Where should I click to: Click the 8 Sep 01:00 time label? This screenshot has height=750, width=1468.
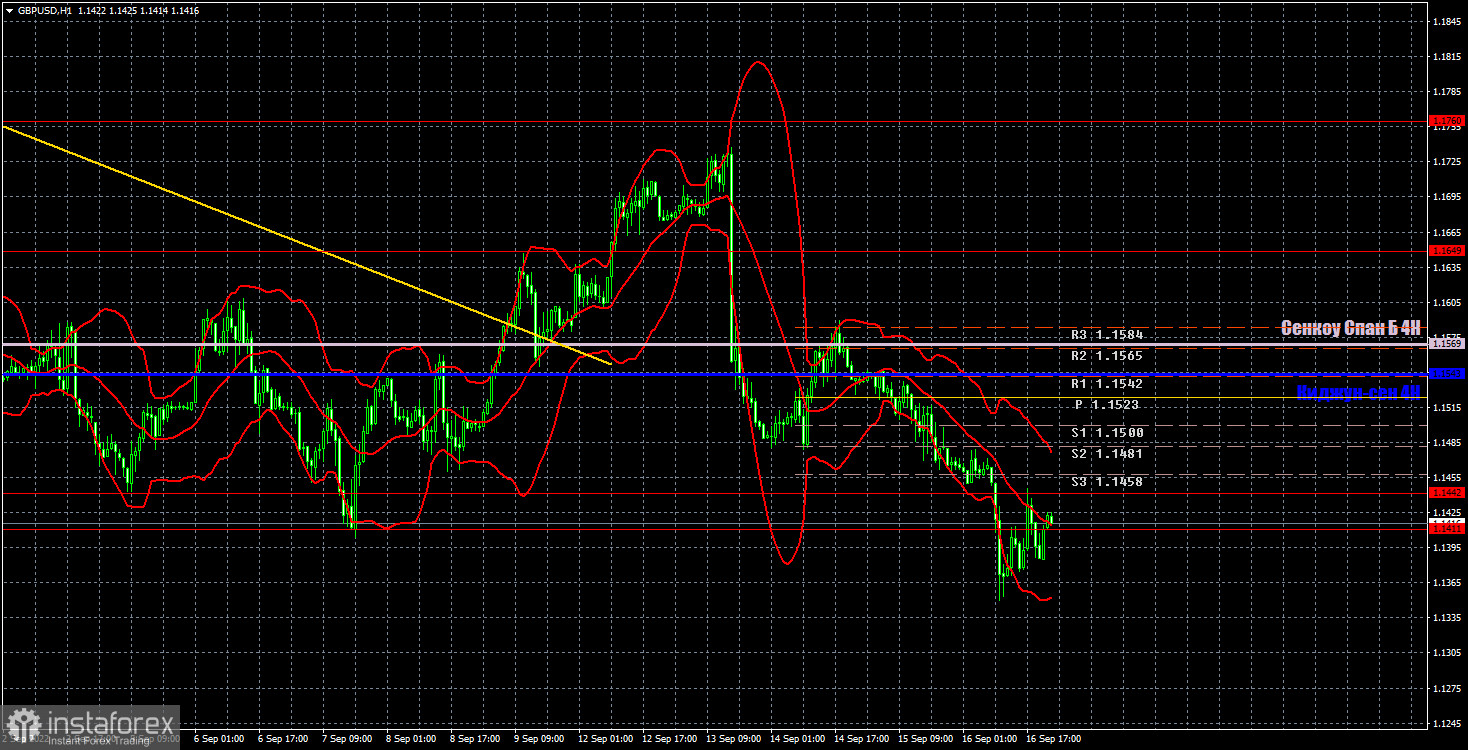(x=412, y=739)
